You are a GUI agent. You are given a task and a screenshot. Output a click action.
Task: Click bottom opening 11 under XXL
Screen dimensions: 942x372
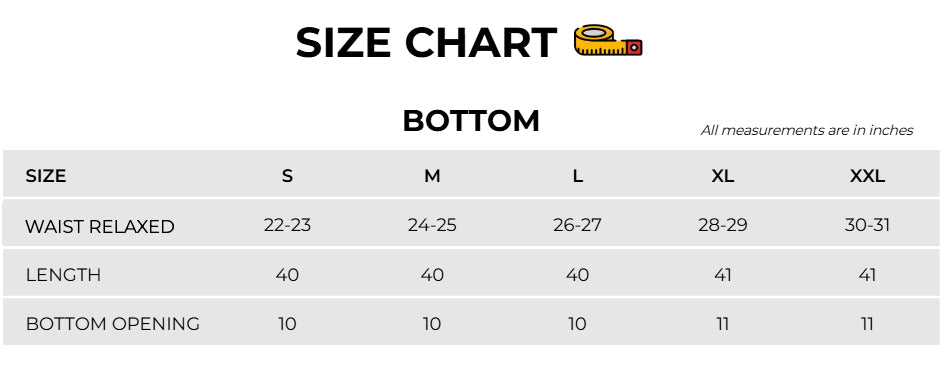[x=867, y=324]
